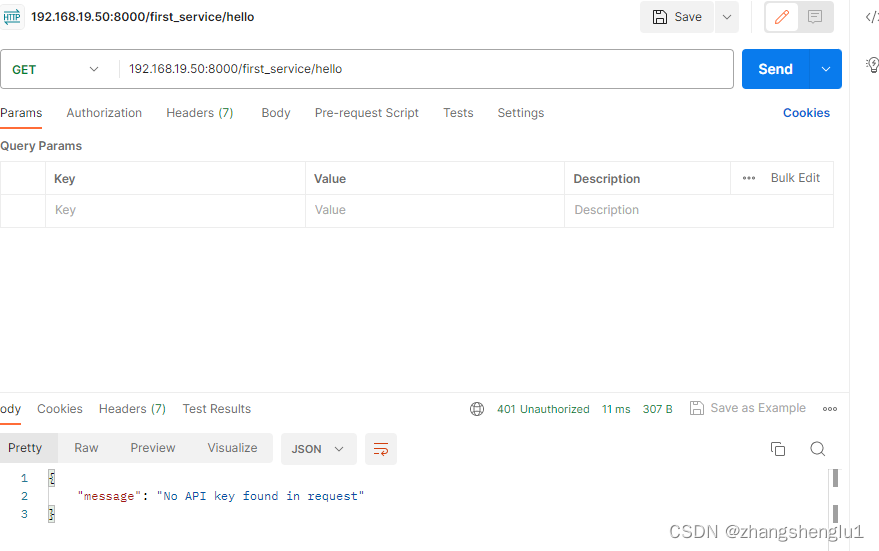
Task: Toggle the line wrap icon
Action: tap(381, 449)
